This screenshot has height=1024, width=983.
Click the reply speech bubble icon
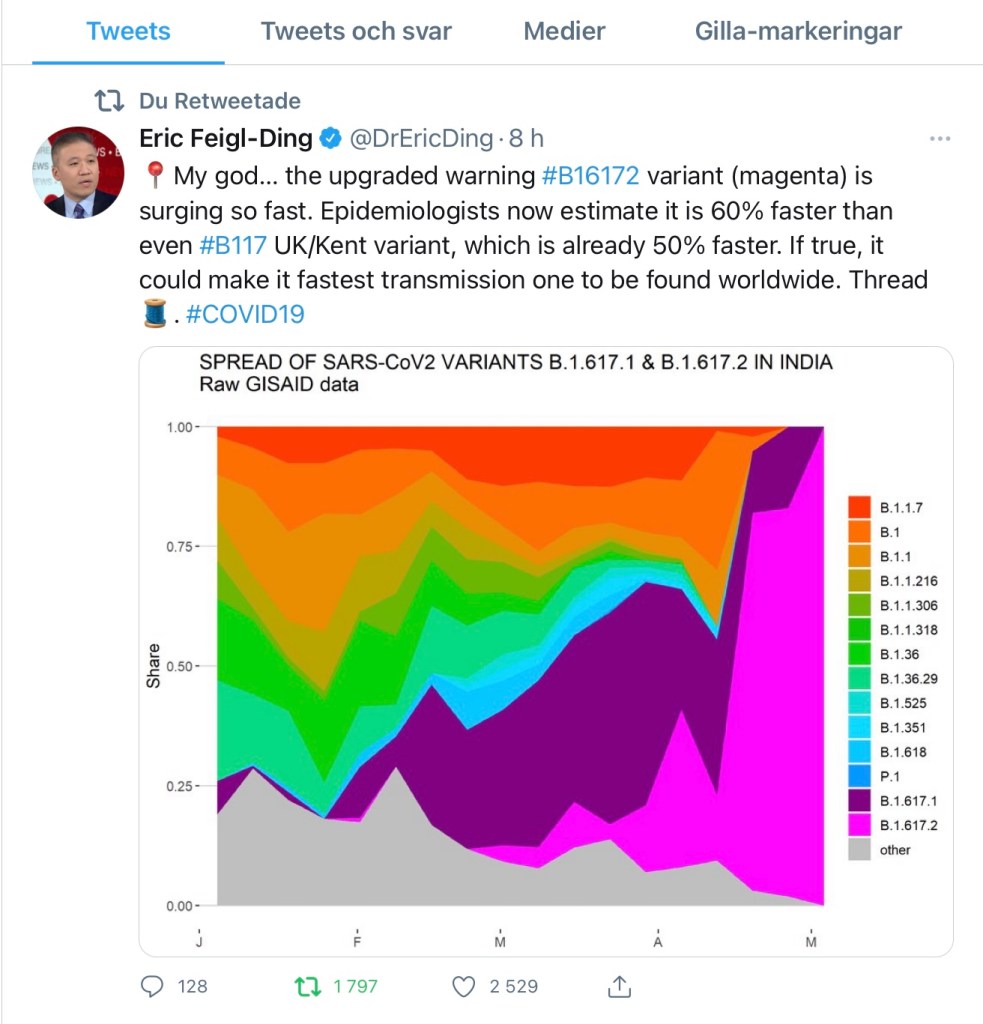click(152, 986)
